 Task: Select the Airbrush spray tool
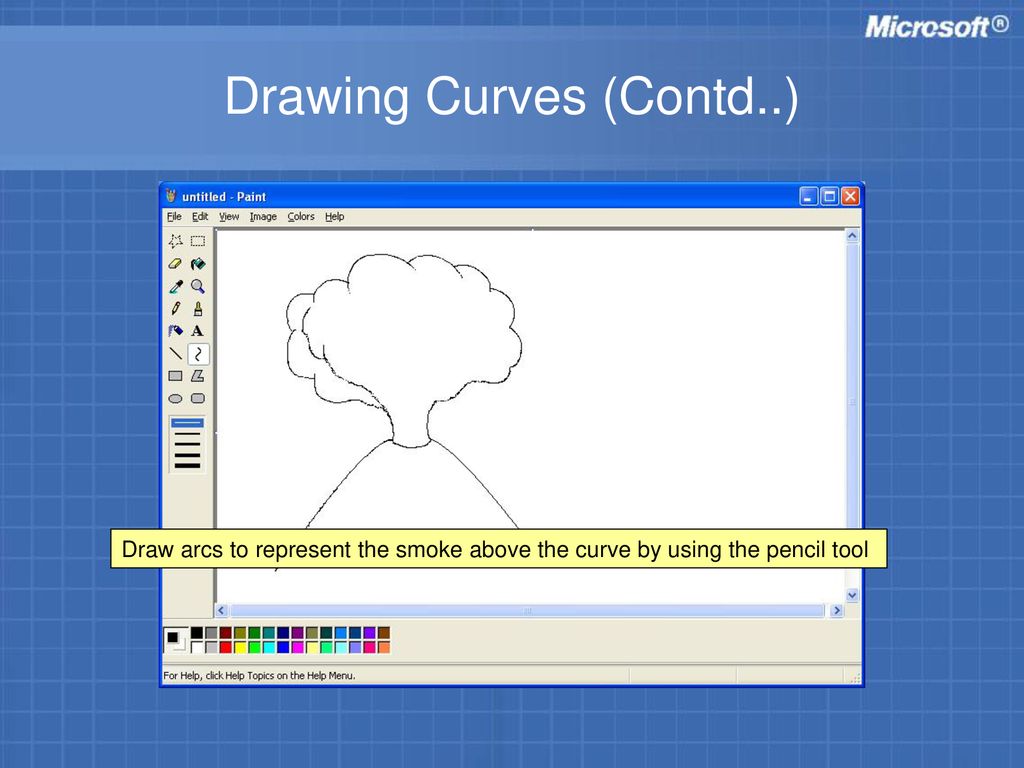tap(175, 331)
